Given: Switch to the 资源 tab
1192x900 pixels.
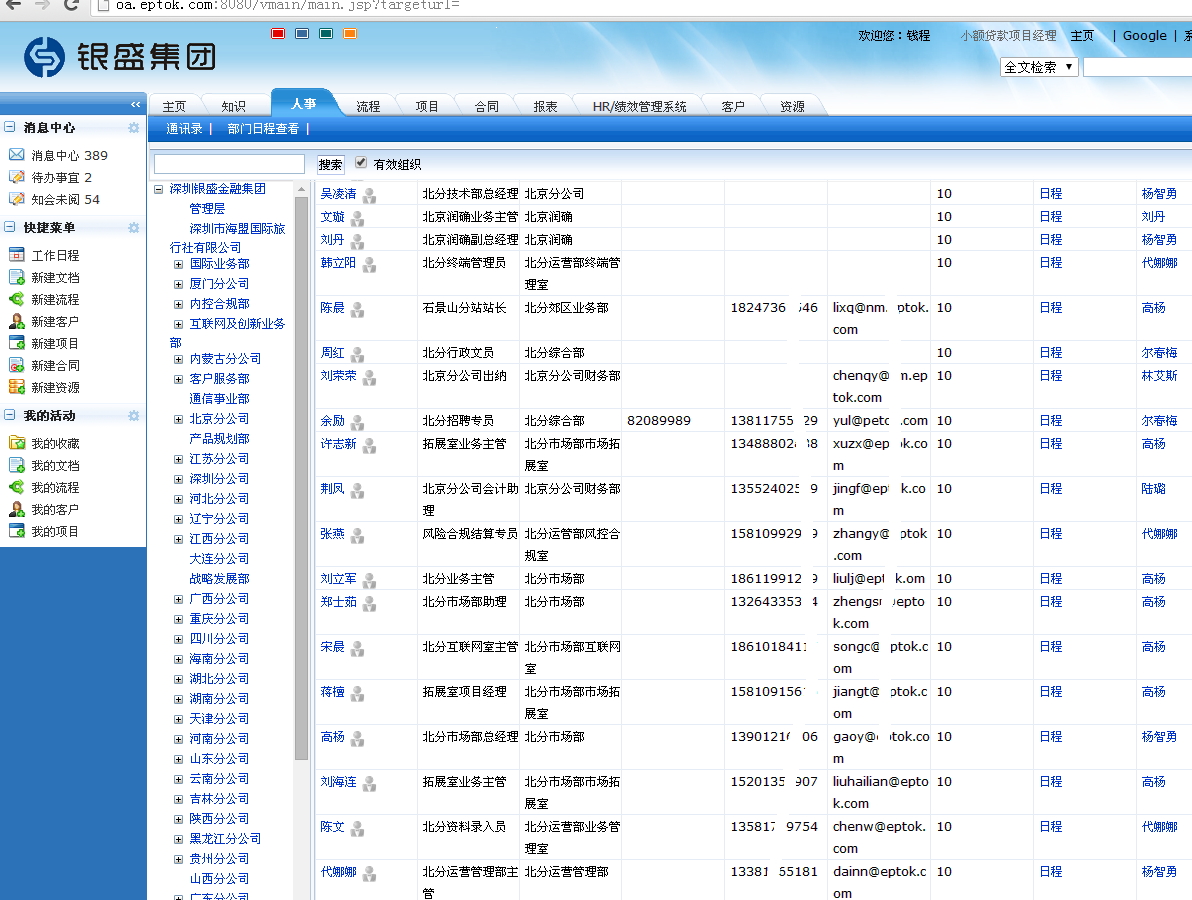Looking at the screenshot, I should [x=792, y=106].
